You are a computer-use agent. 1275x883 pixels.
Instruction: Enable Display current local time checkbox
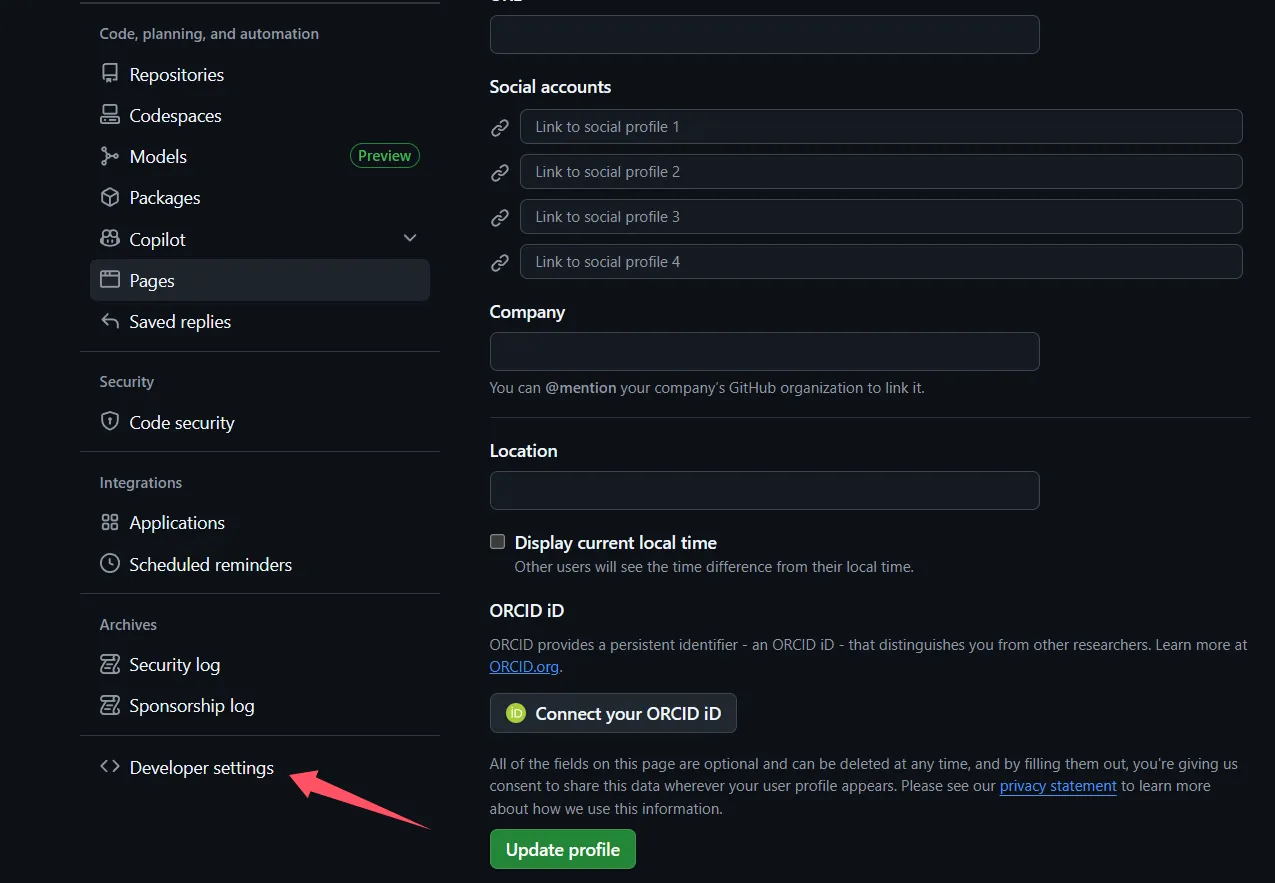(497, 542)
